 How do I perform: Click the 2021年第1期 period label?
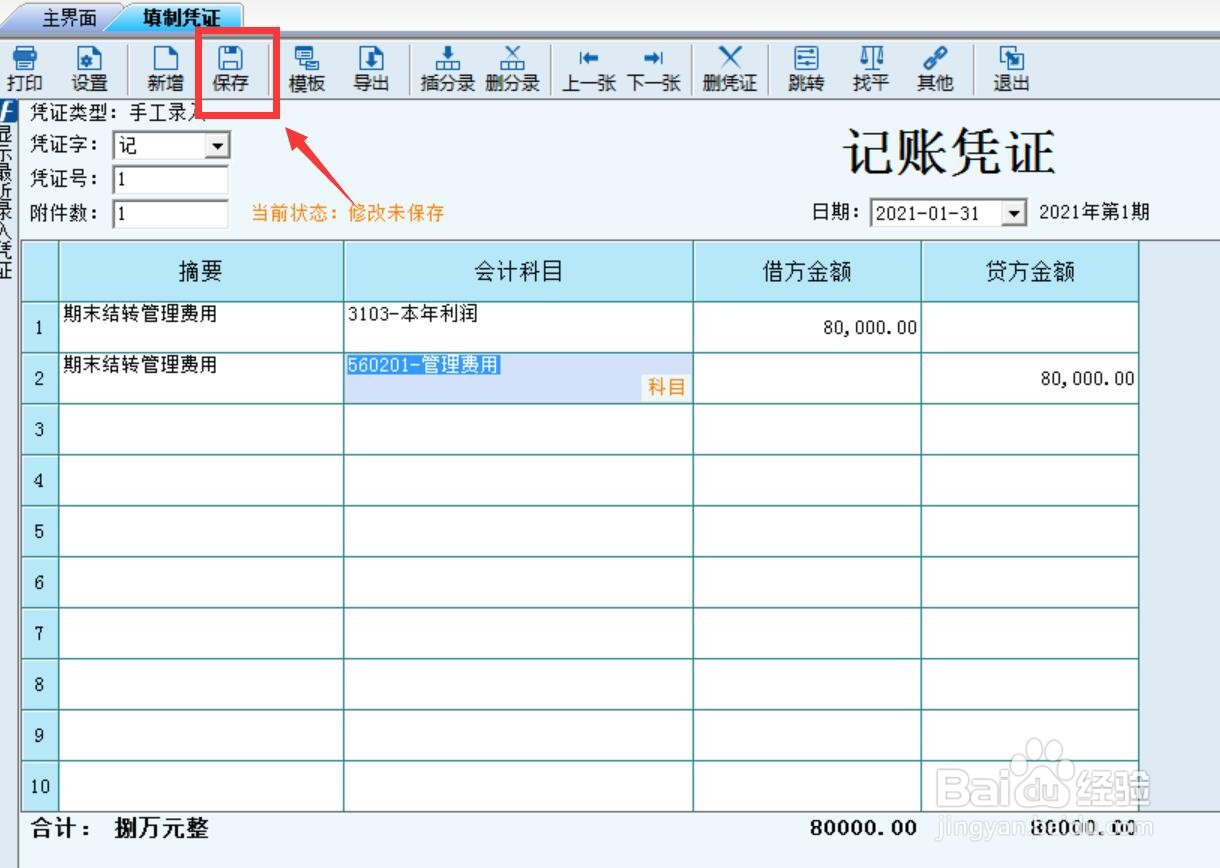[x=1094, y=212]
